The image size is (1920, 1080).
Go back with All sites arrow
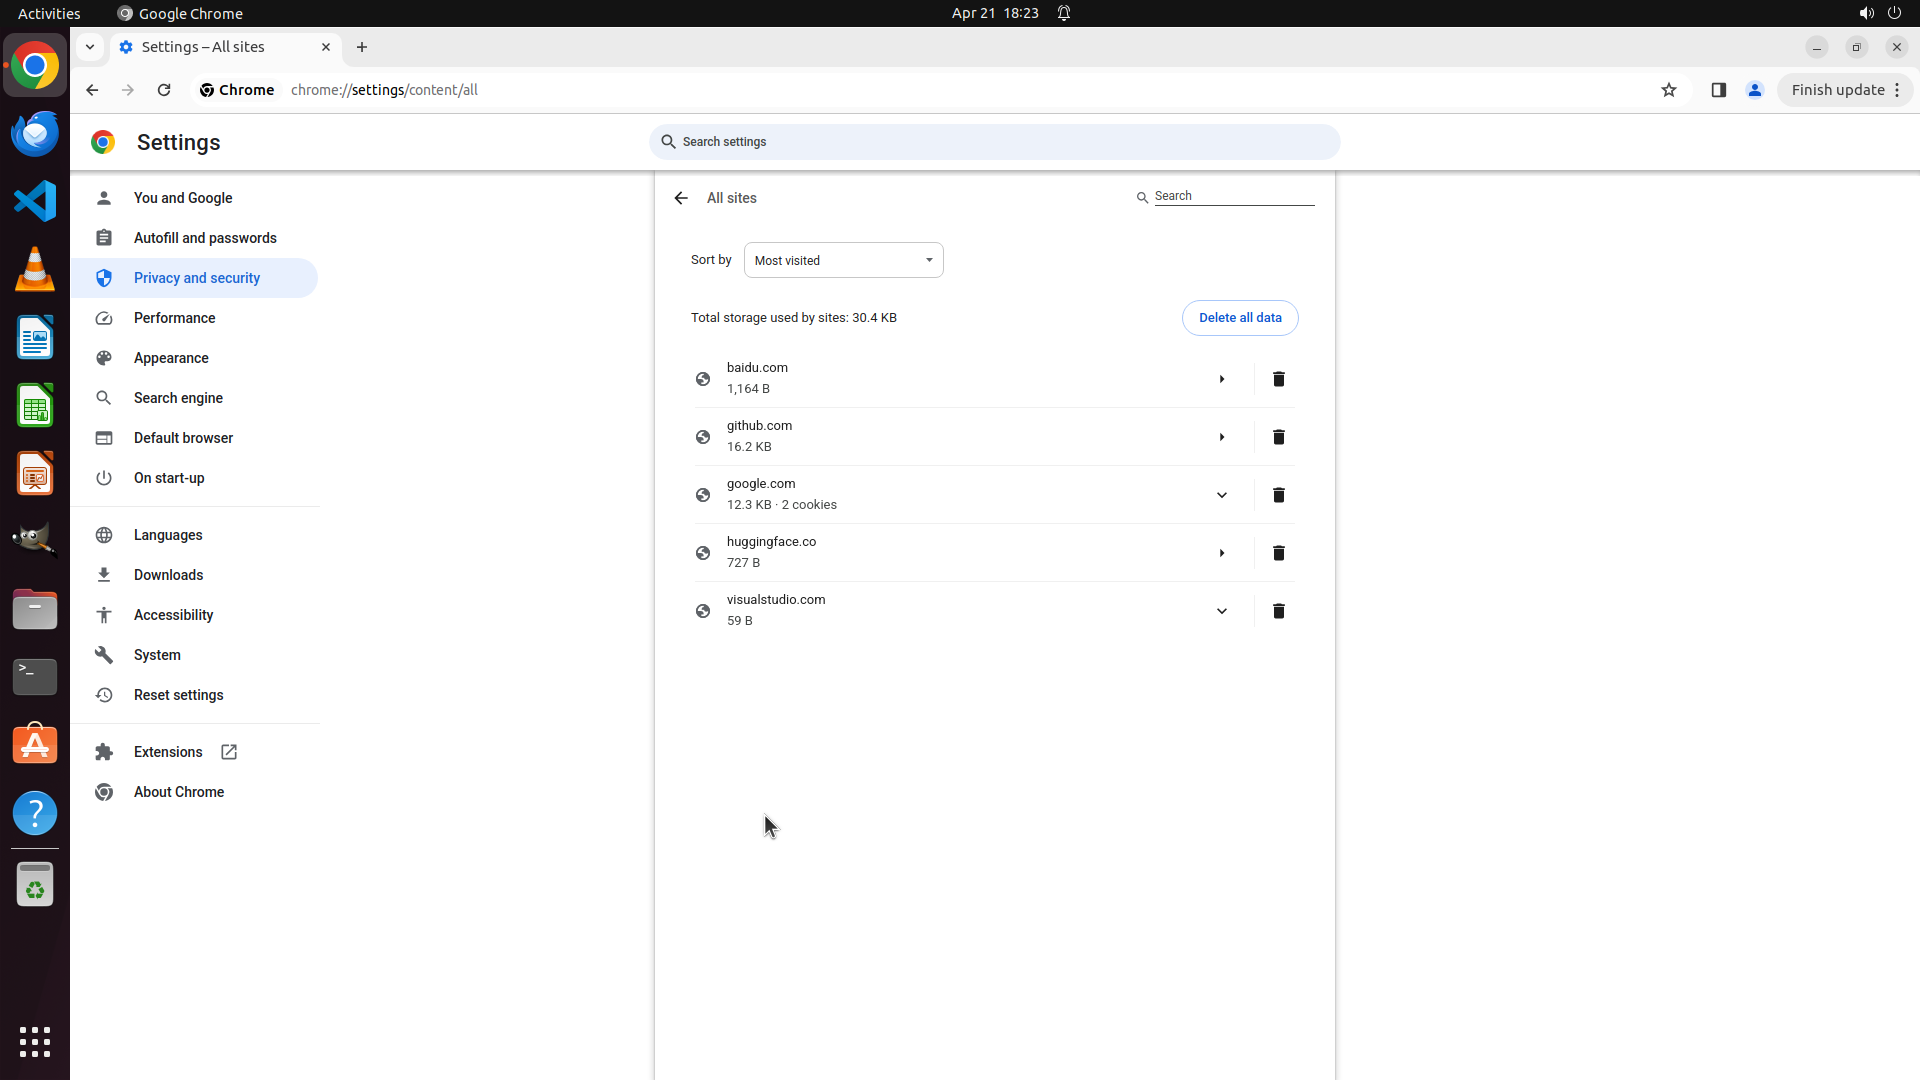(x=681, y=198)
